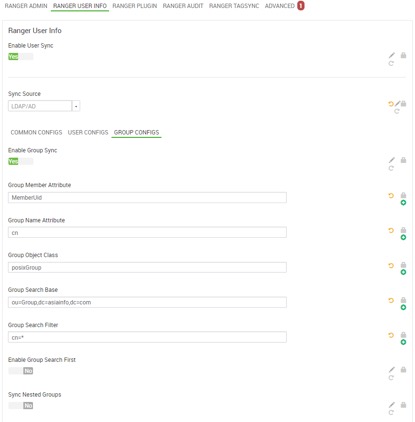Click the refresh icon for Sync Source

pyautogui.click(x=397, y=111)
